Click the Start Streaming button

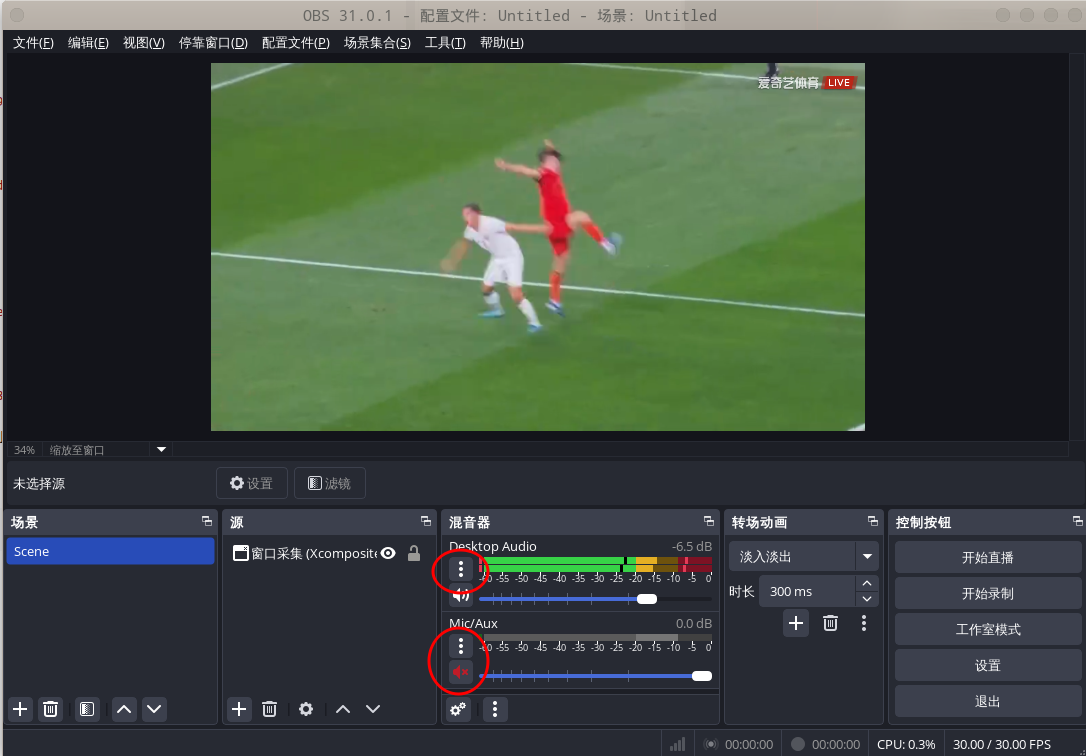point(987,557)
